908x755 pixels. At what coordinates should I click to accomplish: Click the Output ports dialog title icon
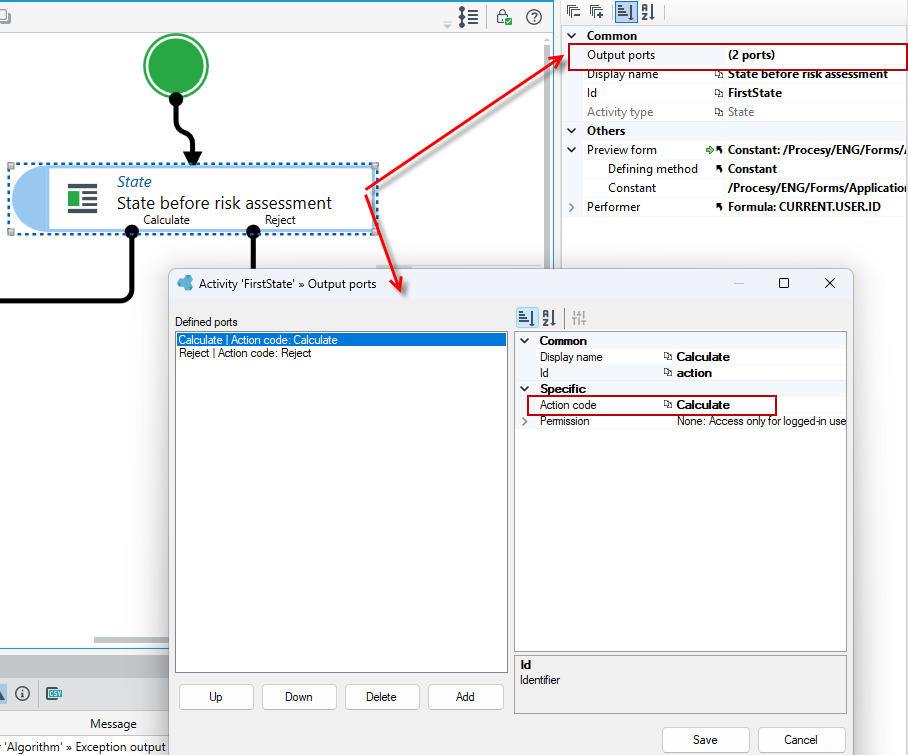tap(185, 283)
